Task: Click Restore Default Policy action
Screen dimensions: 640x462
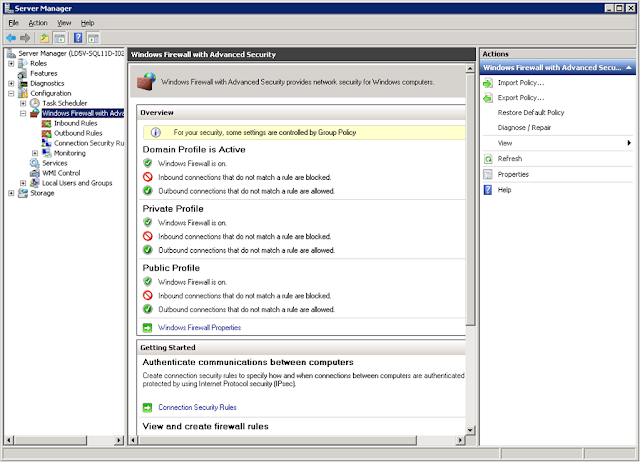Action: (531, 113)
